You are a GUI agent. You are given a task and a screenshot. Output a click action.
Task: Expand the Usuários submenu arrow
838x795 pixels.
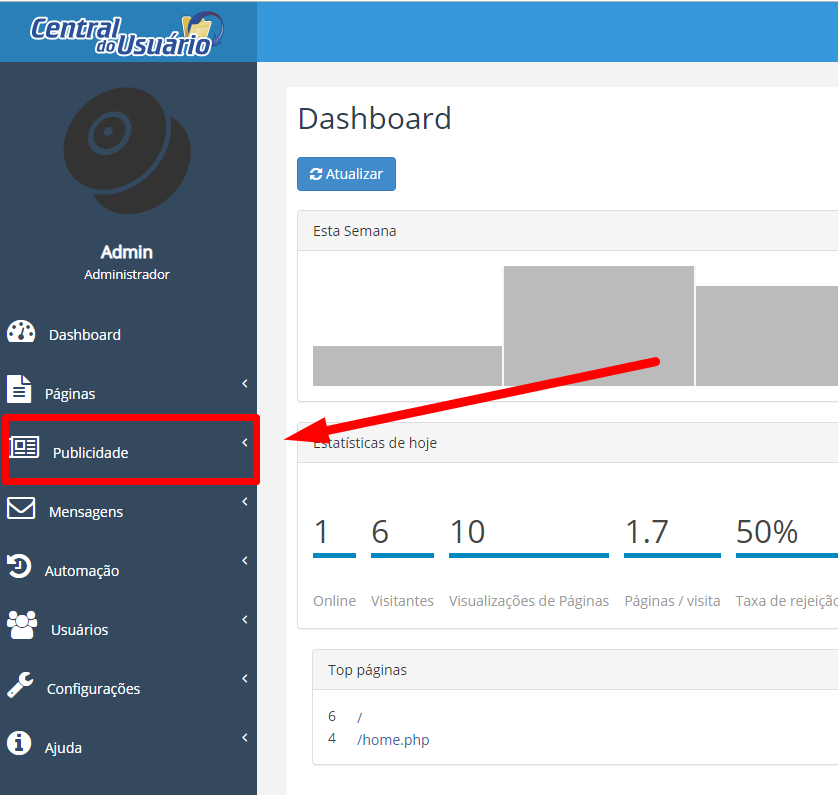pos(245,620)
